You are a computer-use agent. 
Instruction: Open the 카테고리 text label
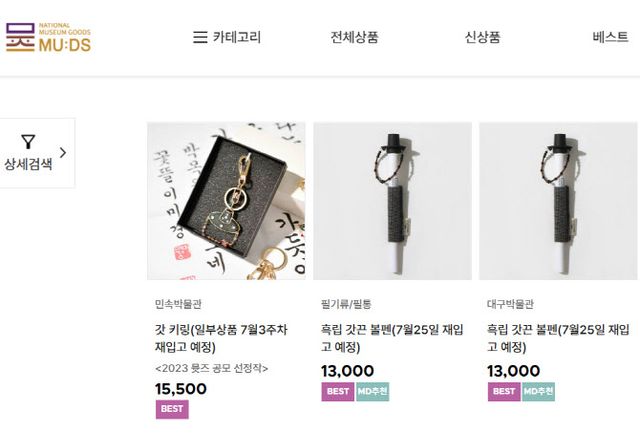236,37
